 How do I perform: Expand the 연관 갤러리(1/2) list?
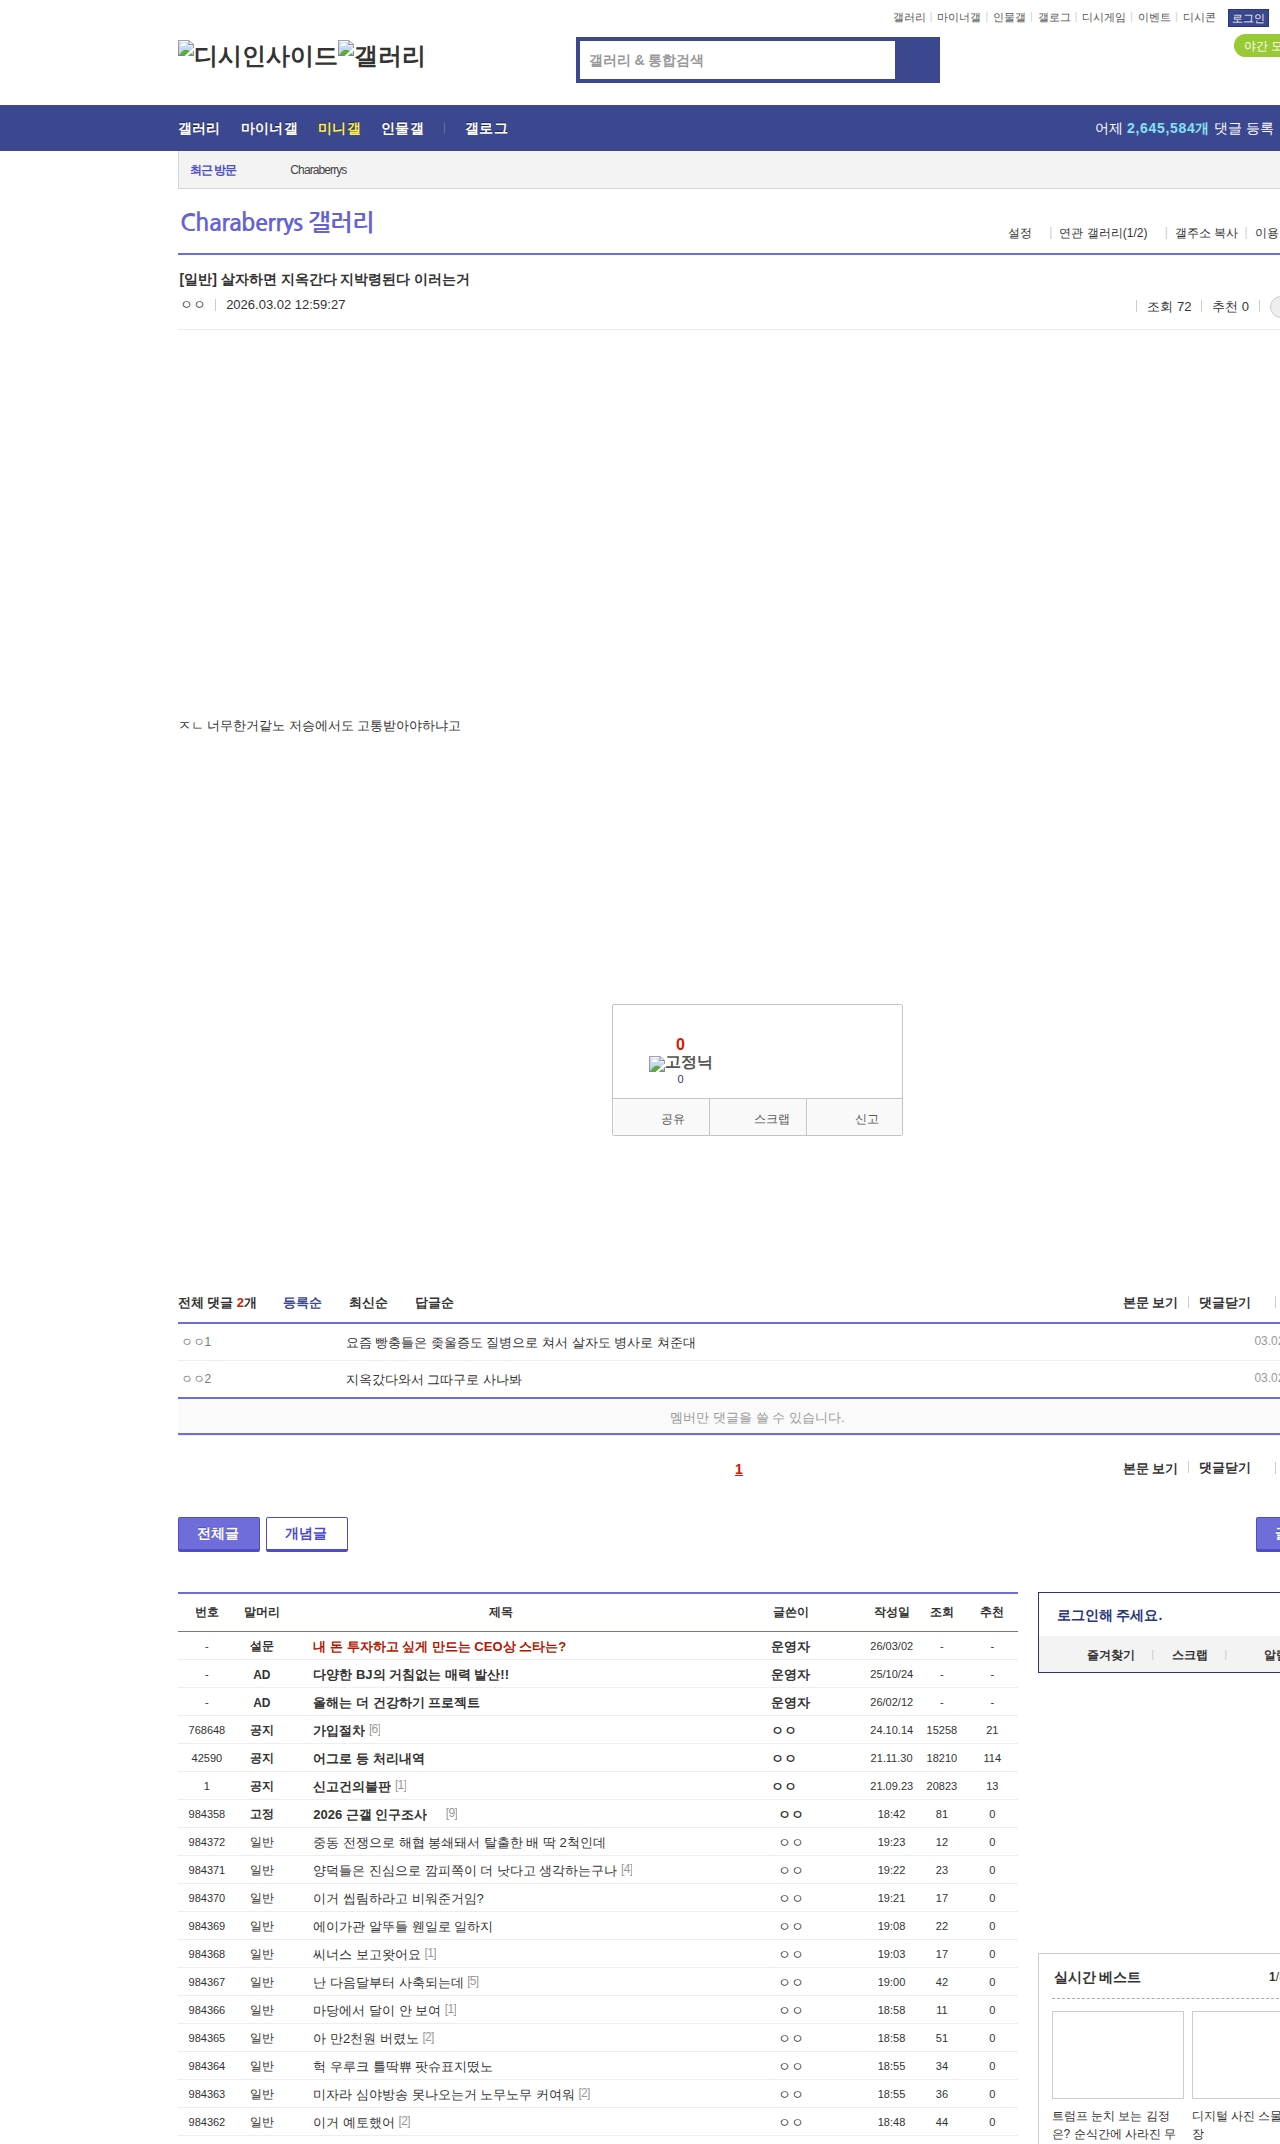coord(1102,233)
